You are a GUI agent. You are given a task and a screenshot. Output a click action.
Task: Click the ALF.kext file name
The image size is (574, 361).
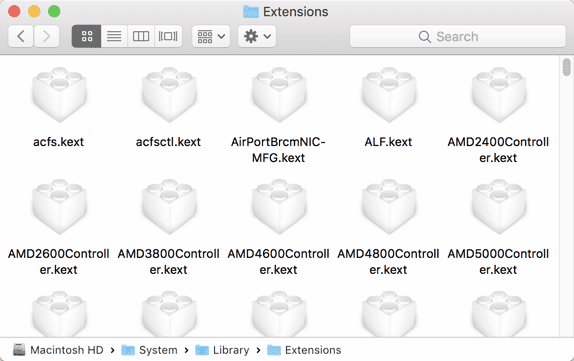(x=388, y=142)
